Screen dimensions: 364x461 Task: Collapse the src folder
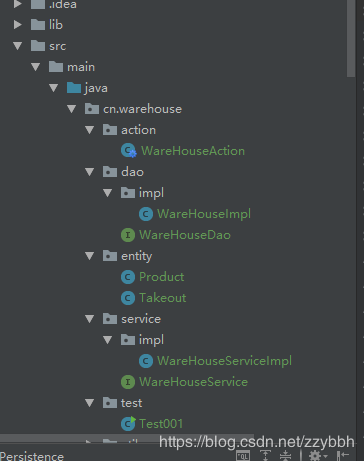18,46
